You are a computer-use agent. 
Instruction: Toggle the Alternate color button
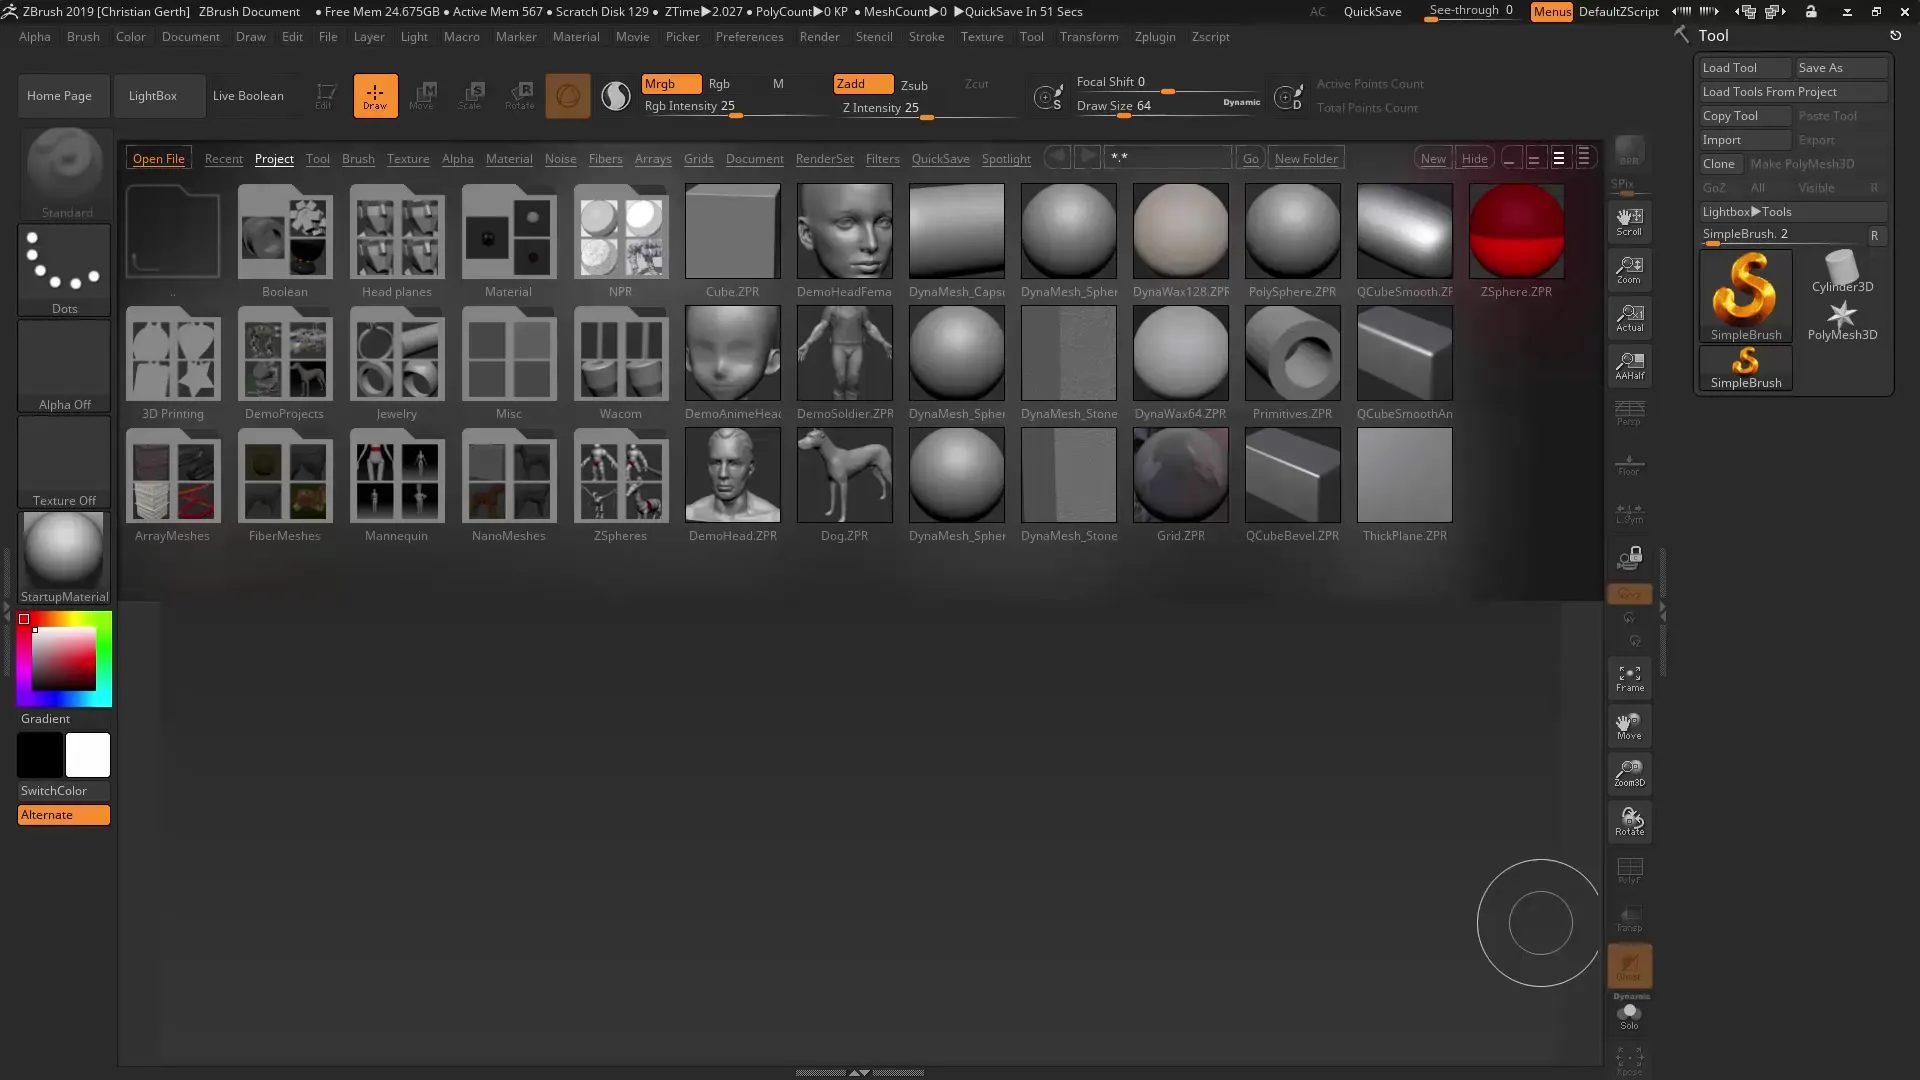coord(63,815)
